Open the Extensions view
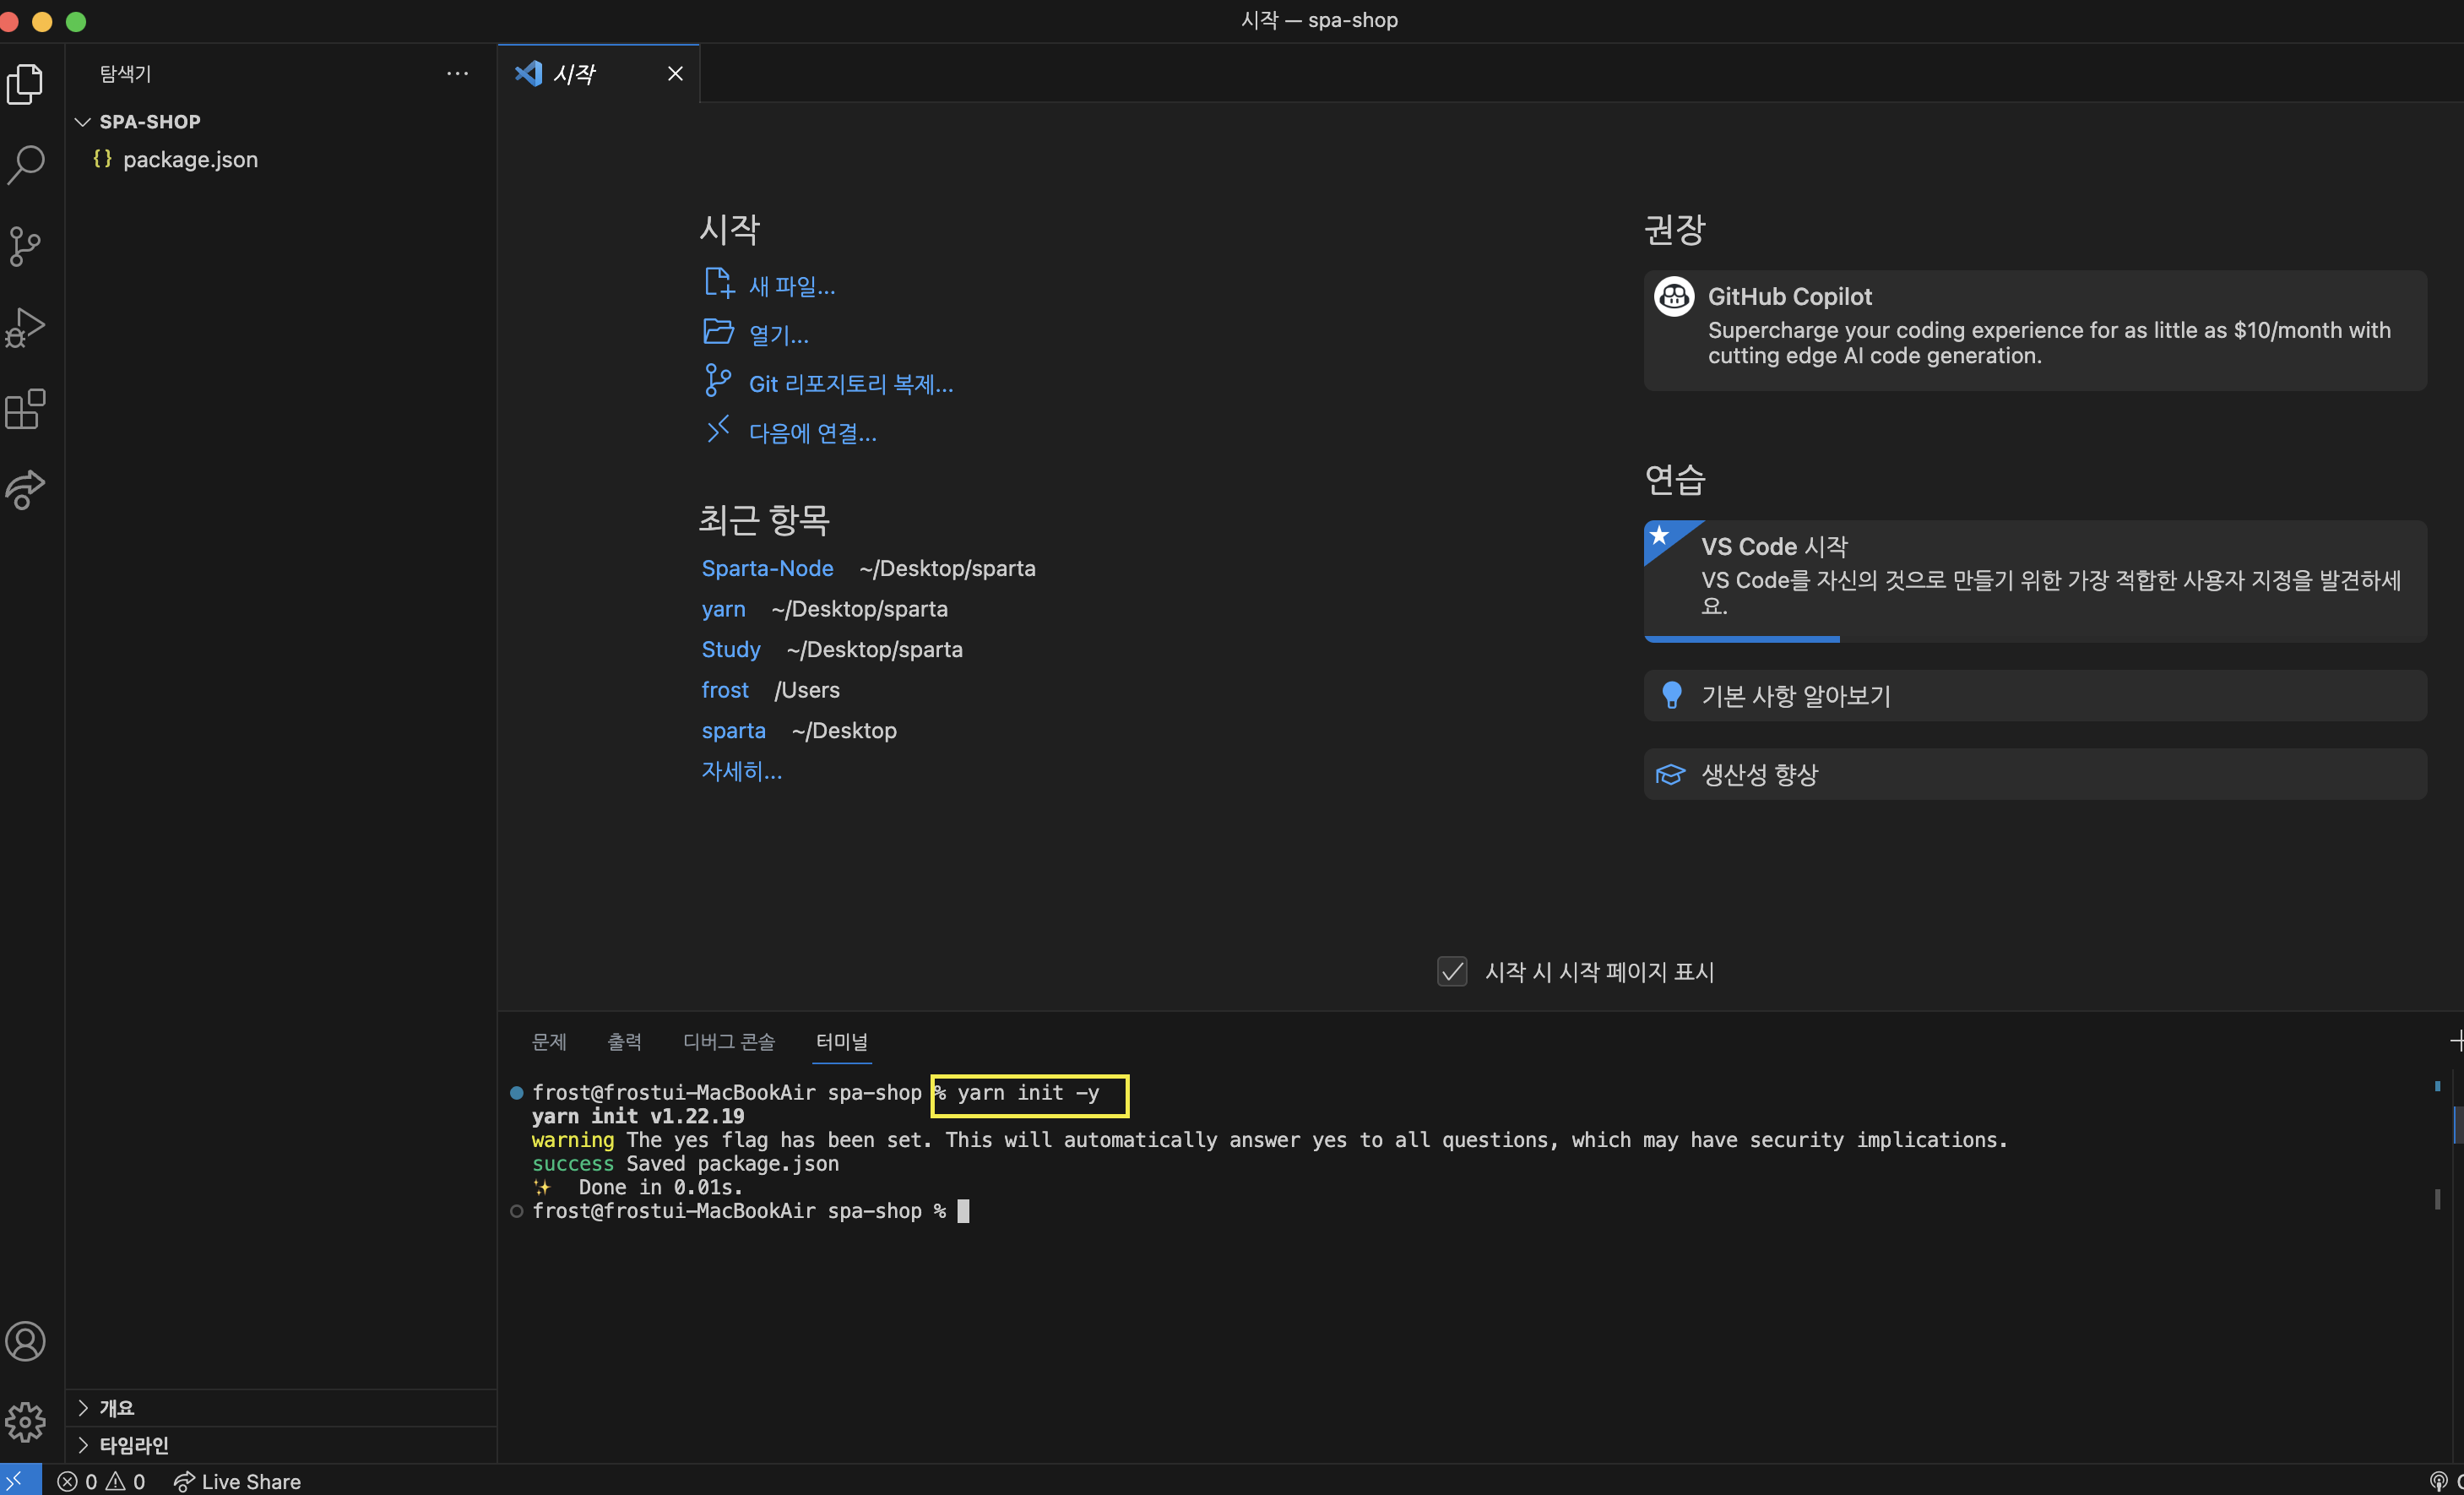The image size is (2464, 1495). pos(25,408)
